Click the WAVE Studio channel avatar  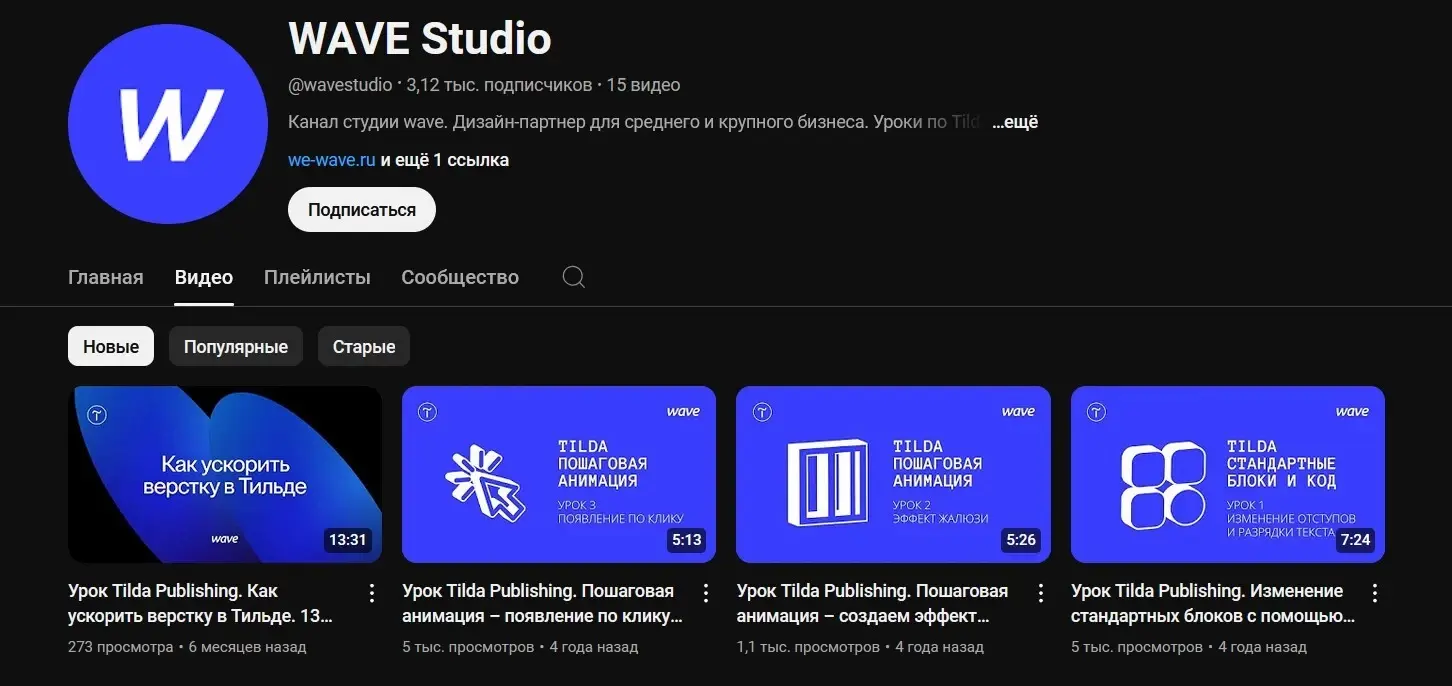(x=167, y=122)
